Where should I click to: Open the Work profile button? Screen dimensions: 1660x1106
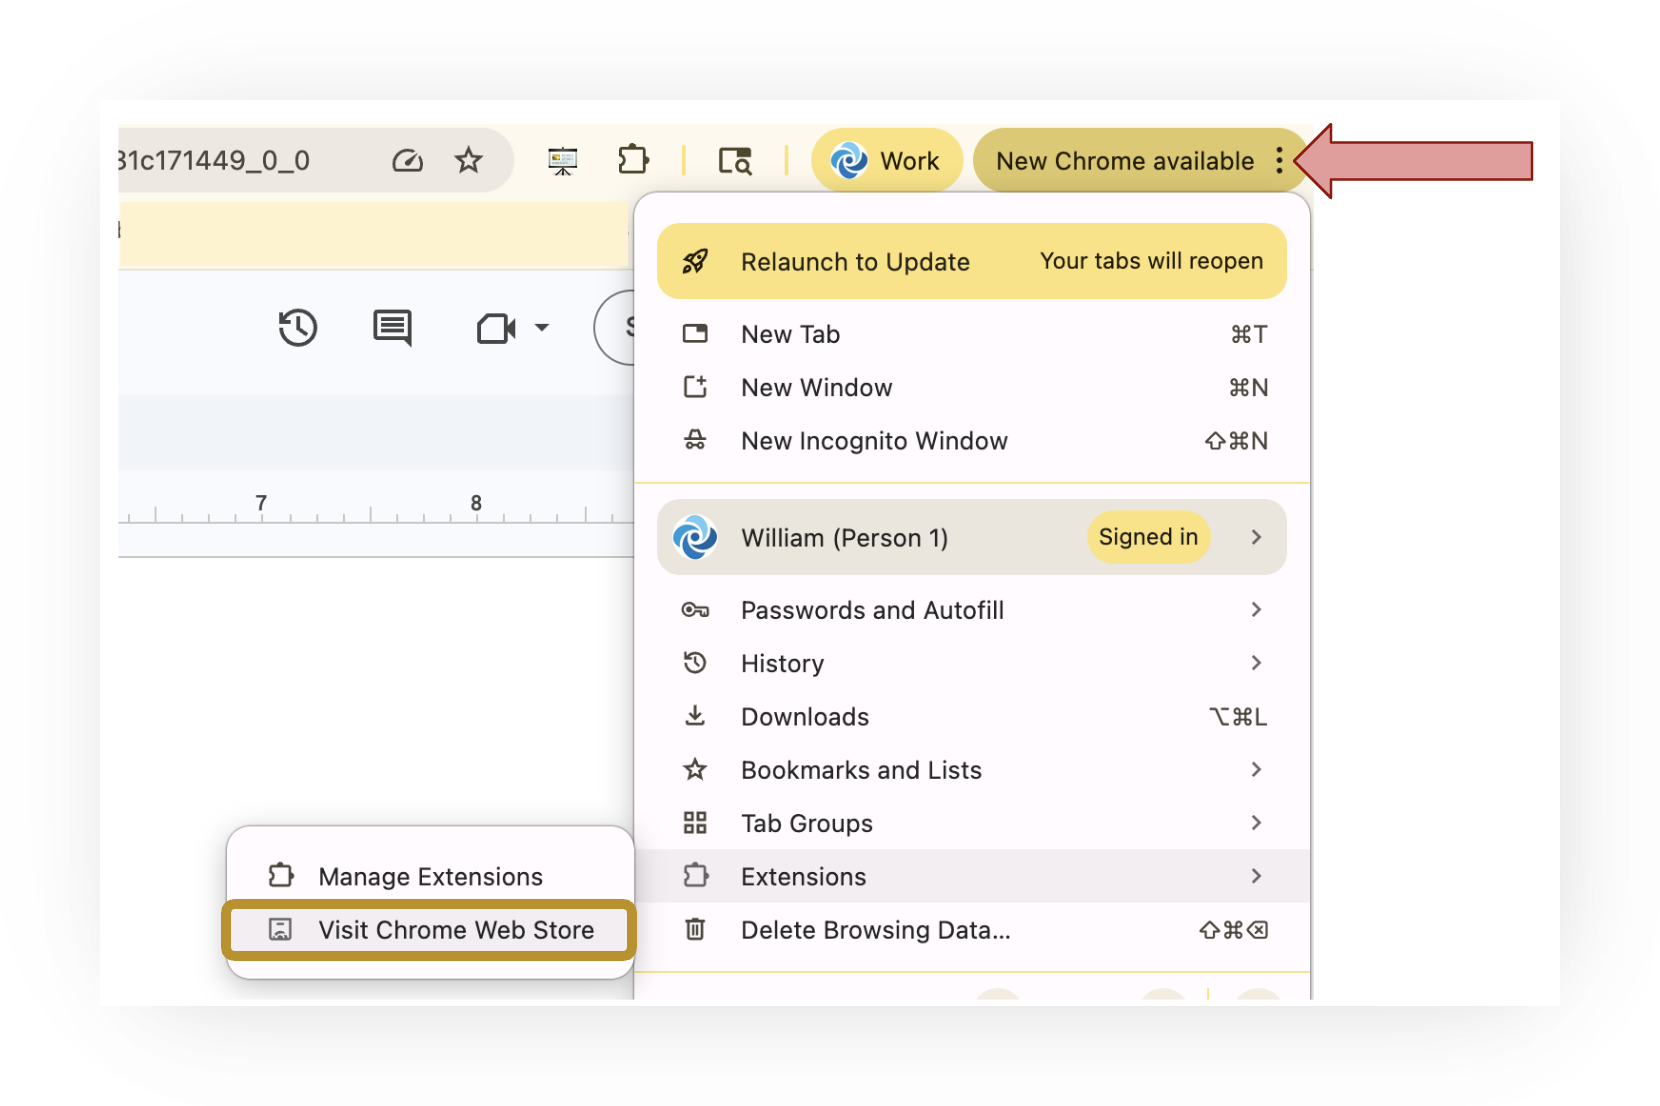(886, 160)
